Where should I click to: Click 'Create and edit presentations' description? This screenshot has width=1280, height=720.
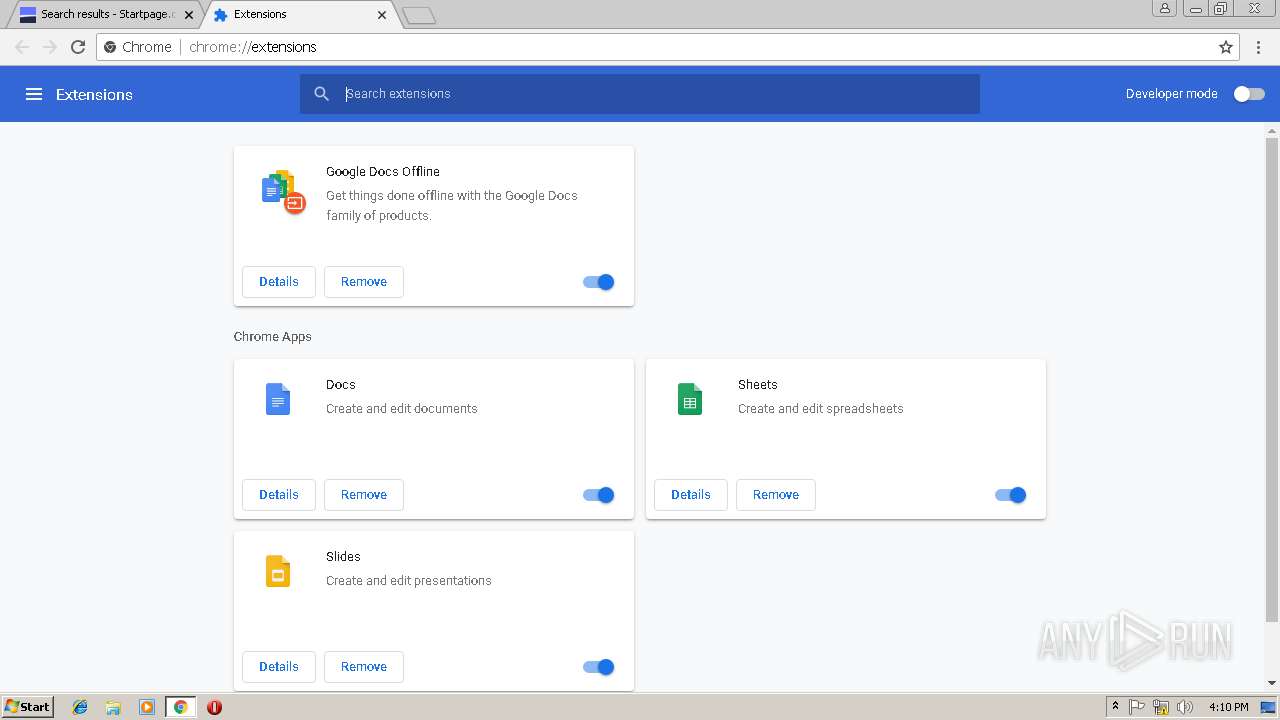tap(409, 581)
